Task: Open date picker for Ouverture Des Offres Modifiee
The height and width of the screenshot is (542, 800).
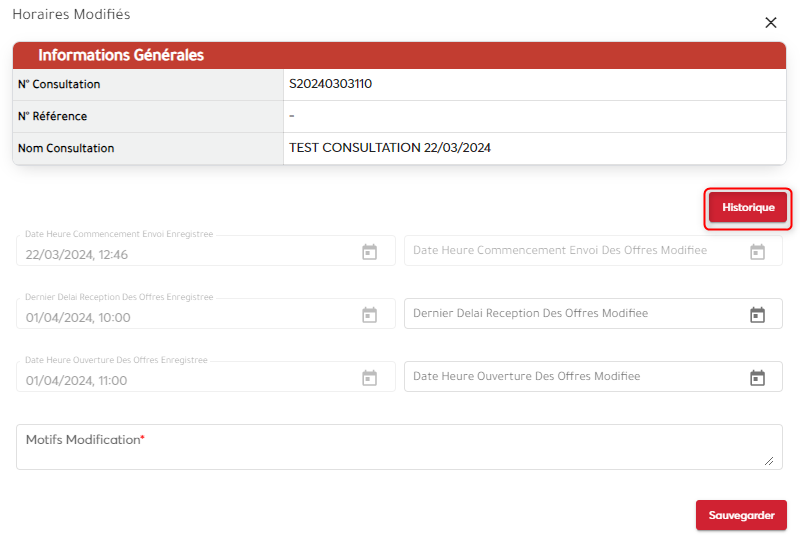Action: [x=757, y=378]
